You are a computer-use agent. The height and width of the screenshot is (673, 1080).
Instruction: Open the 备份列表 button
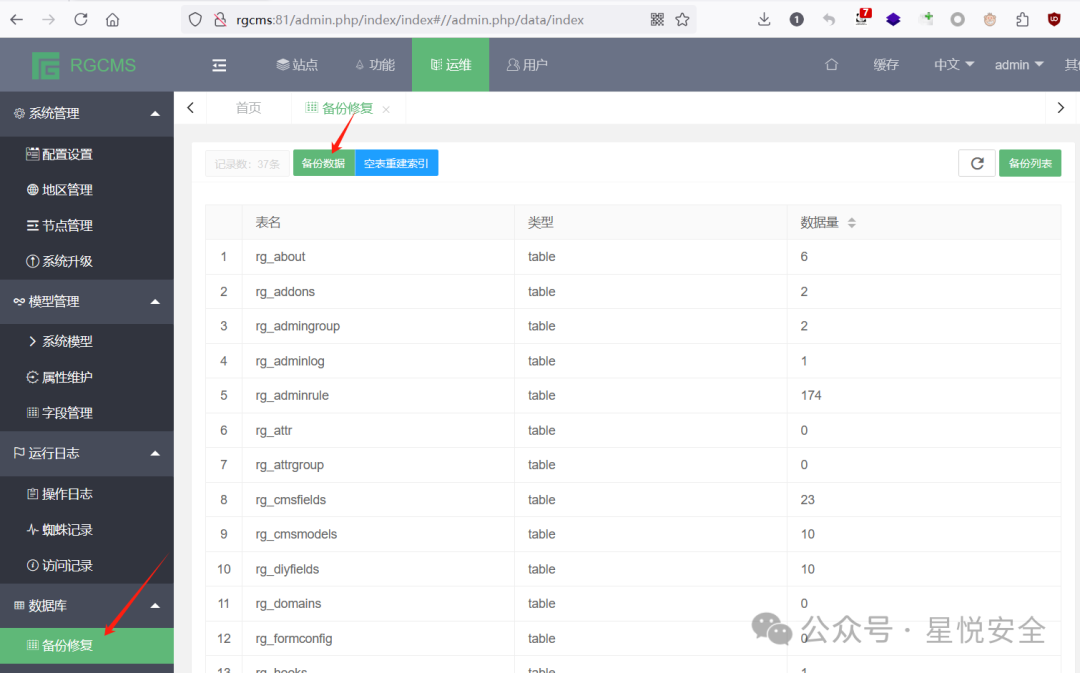click(x=1030, y=163)
